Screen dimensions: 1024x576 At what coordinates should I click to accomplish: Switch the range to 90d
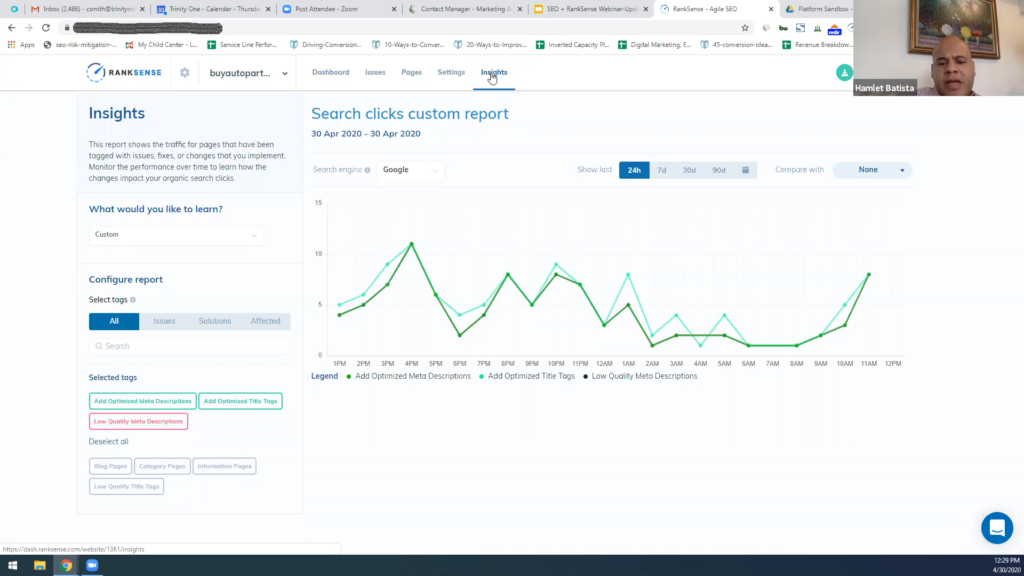point(718,170)
